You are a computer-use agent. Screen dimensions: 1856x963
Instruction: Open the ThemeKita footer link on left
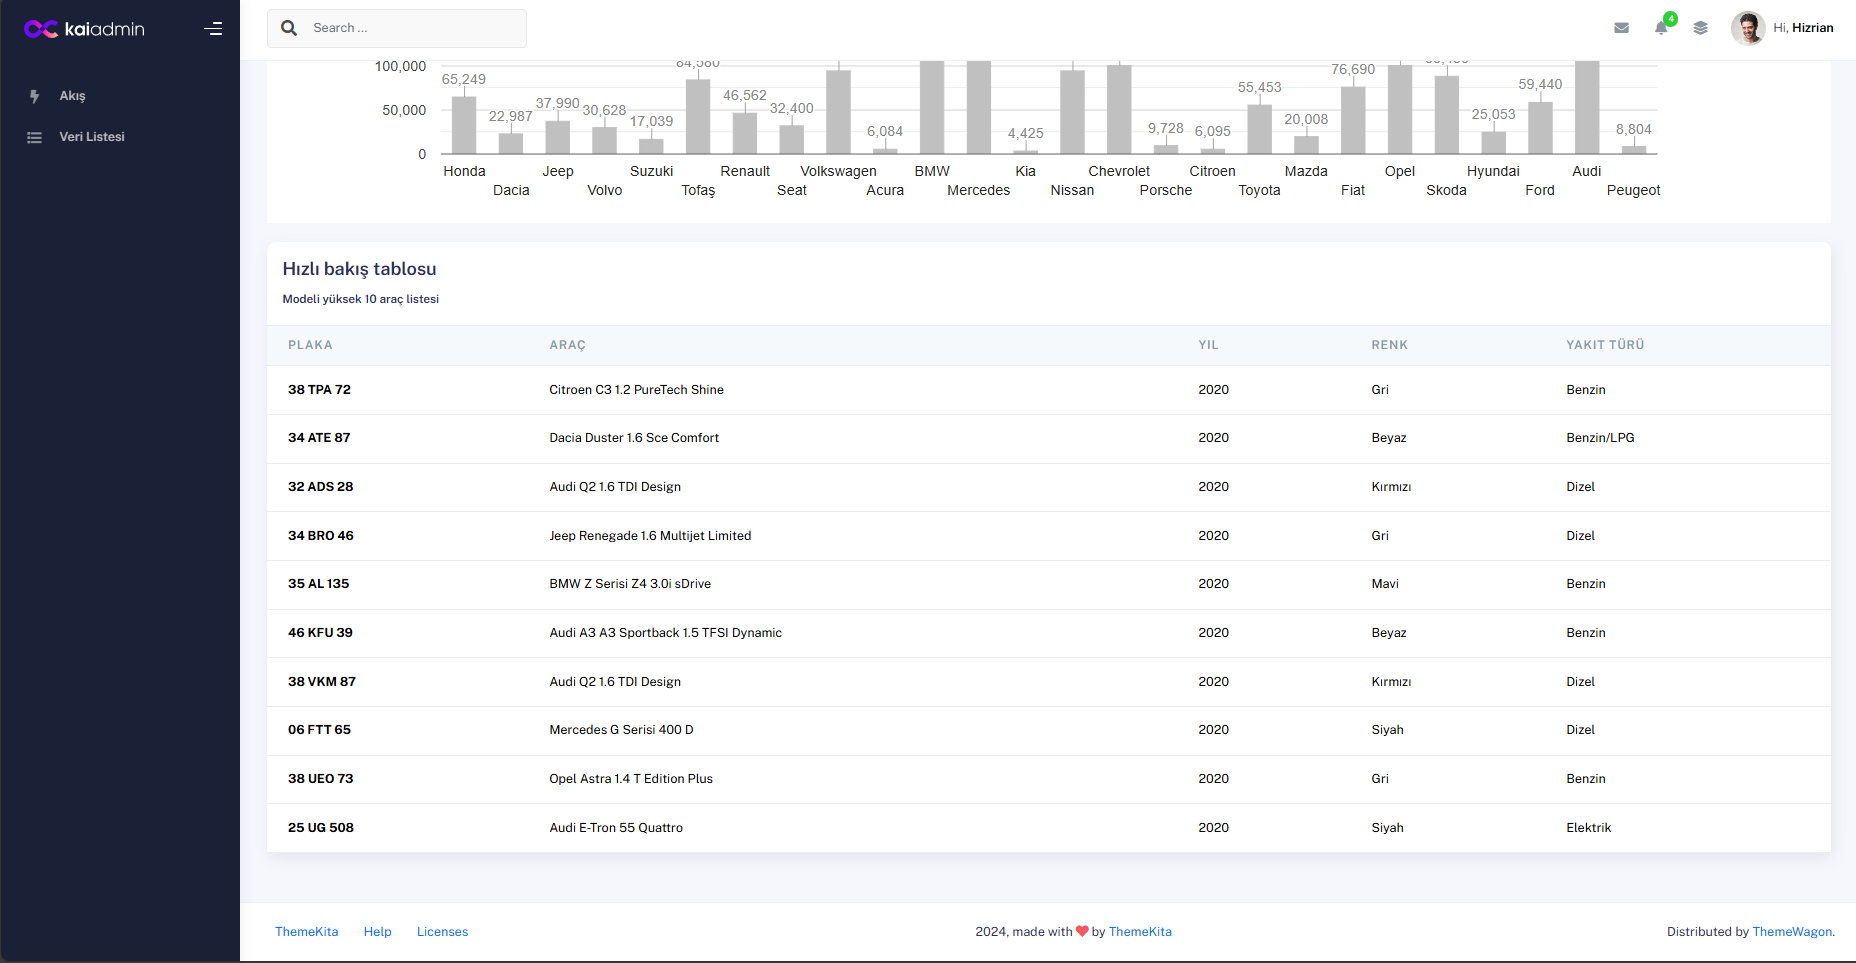click(x=306, y=932)
